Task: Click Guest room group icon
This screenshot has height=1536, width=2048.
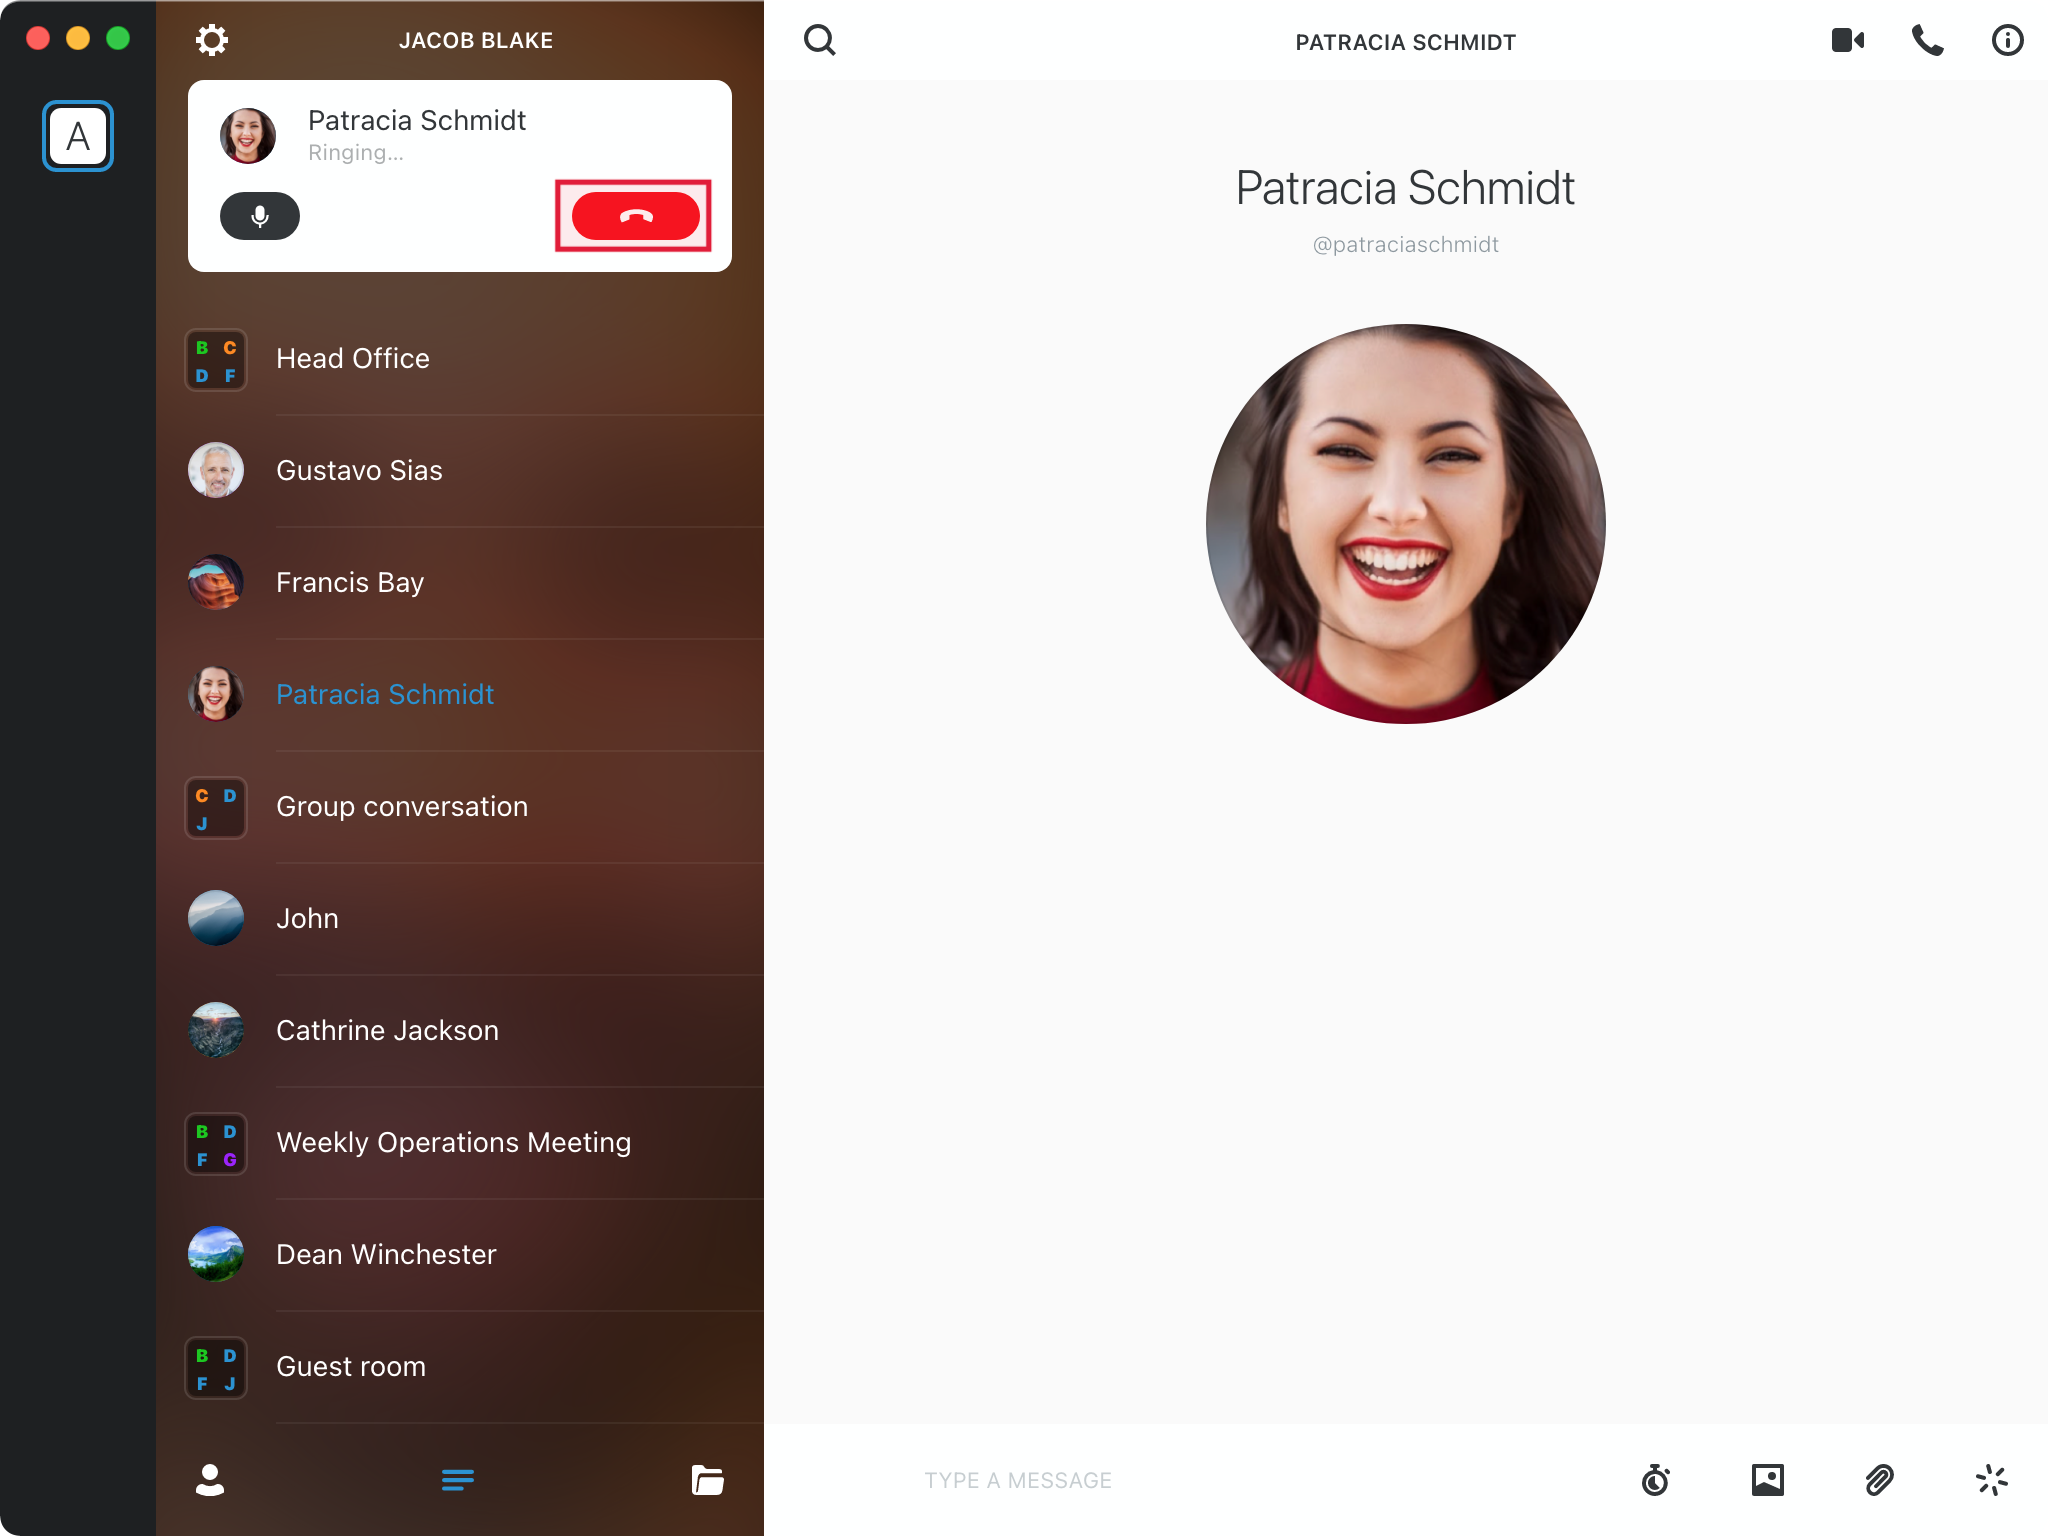Action: pyautogui.click(x=216, y=1368)
